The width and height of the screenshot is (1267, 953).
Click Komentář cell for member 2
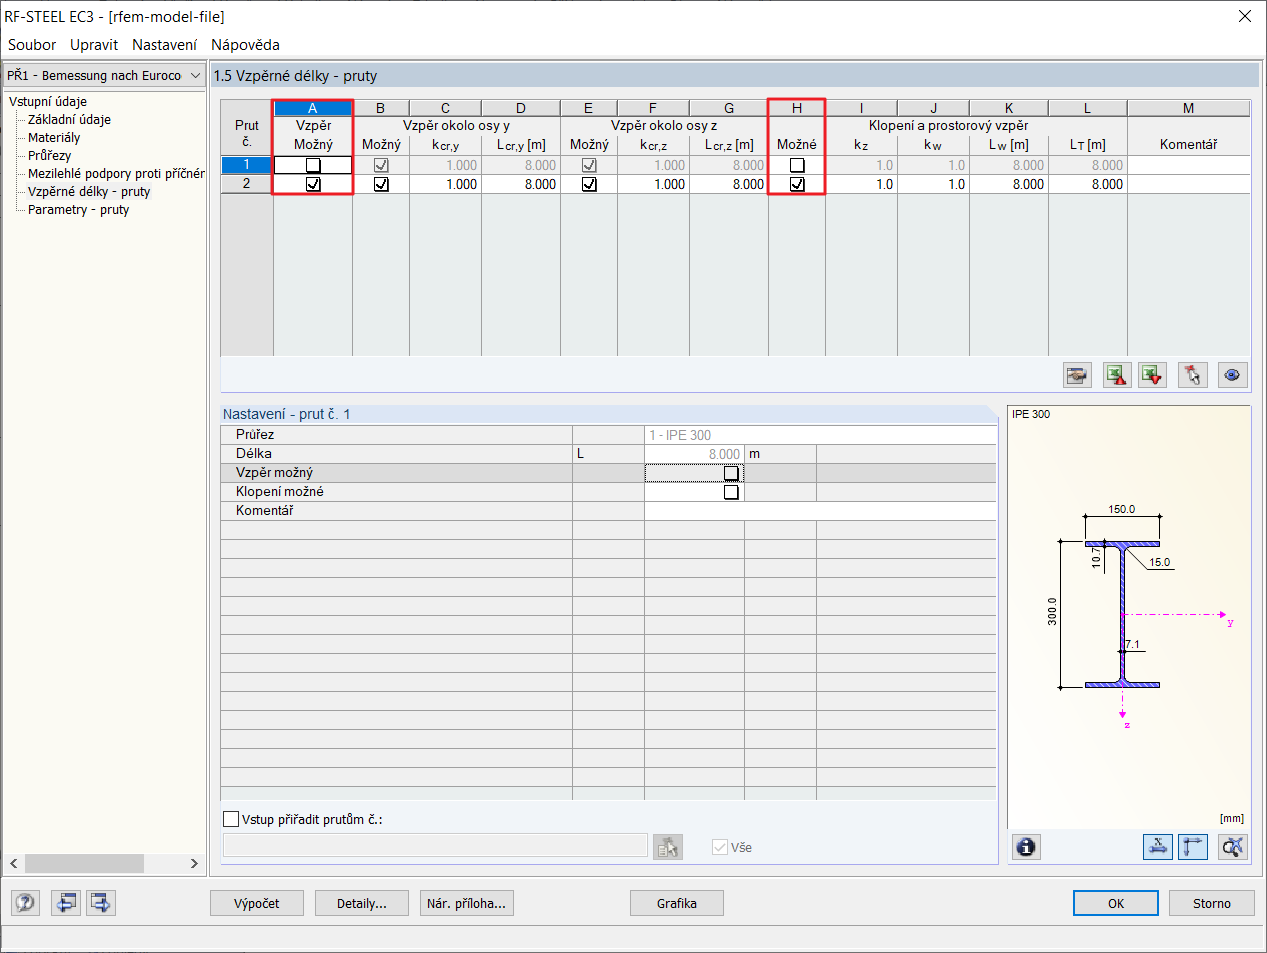click(x=1189, y=184)
